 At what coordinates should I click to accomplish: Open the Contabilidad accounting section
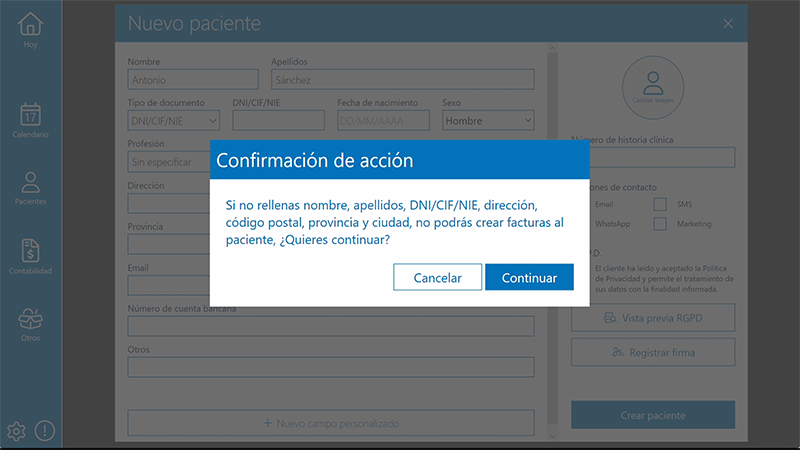(30, 257)
